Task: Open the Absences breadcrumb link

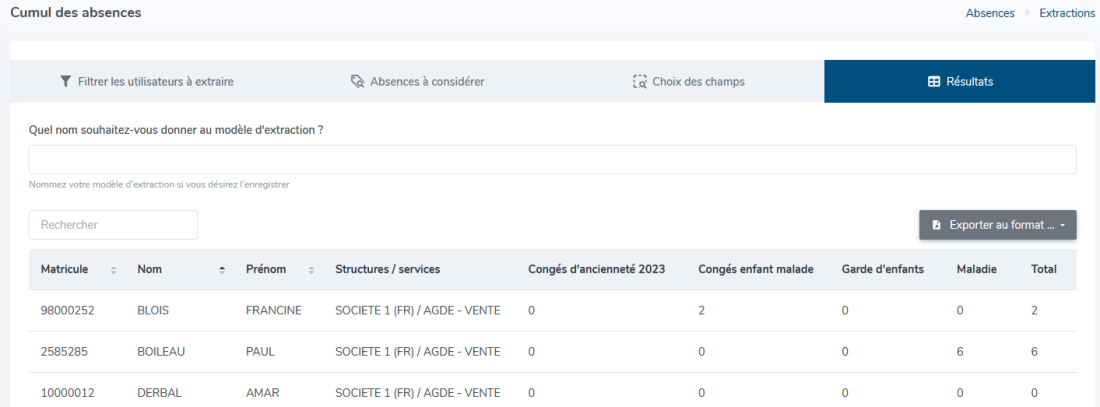Action: click(x=990, y=13)
